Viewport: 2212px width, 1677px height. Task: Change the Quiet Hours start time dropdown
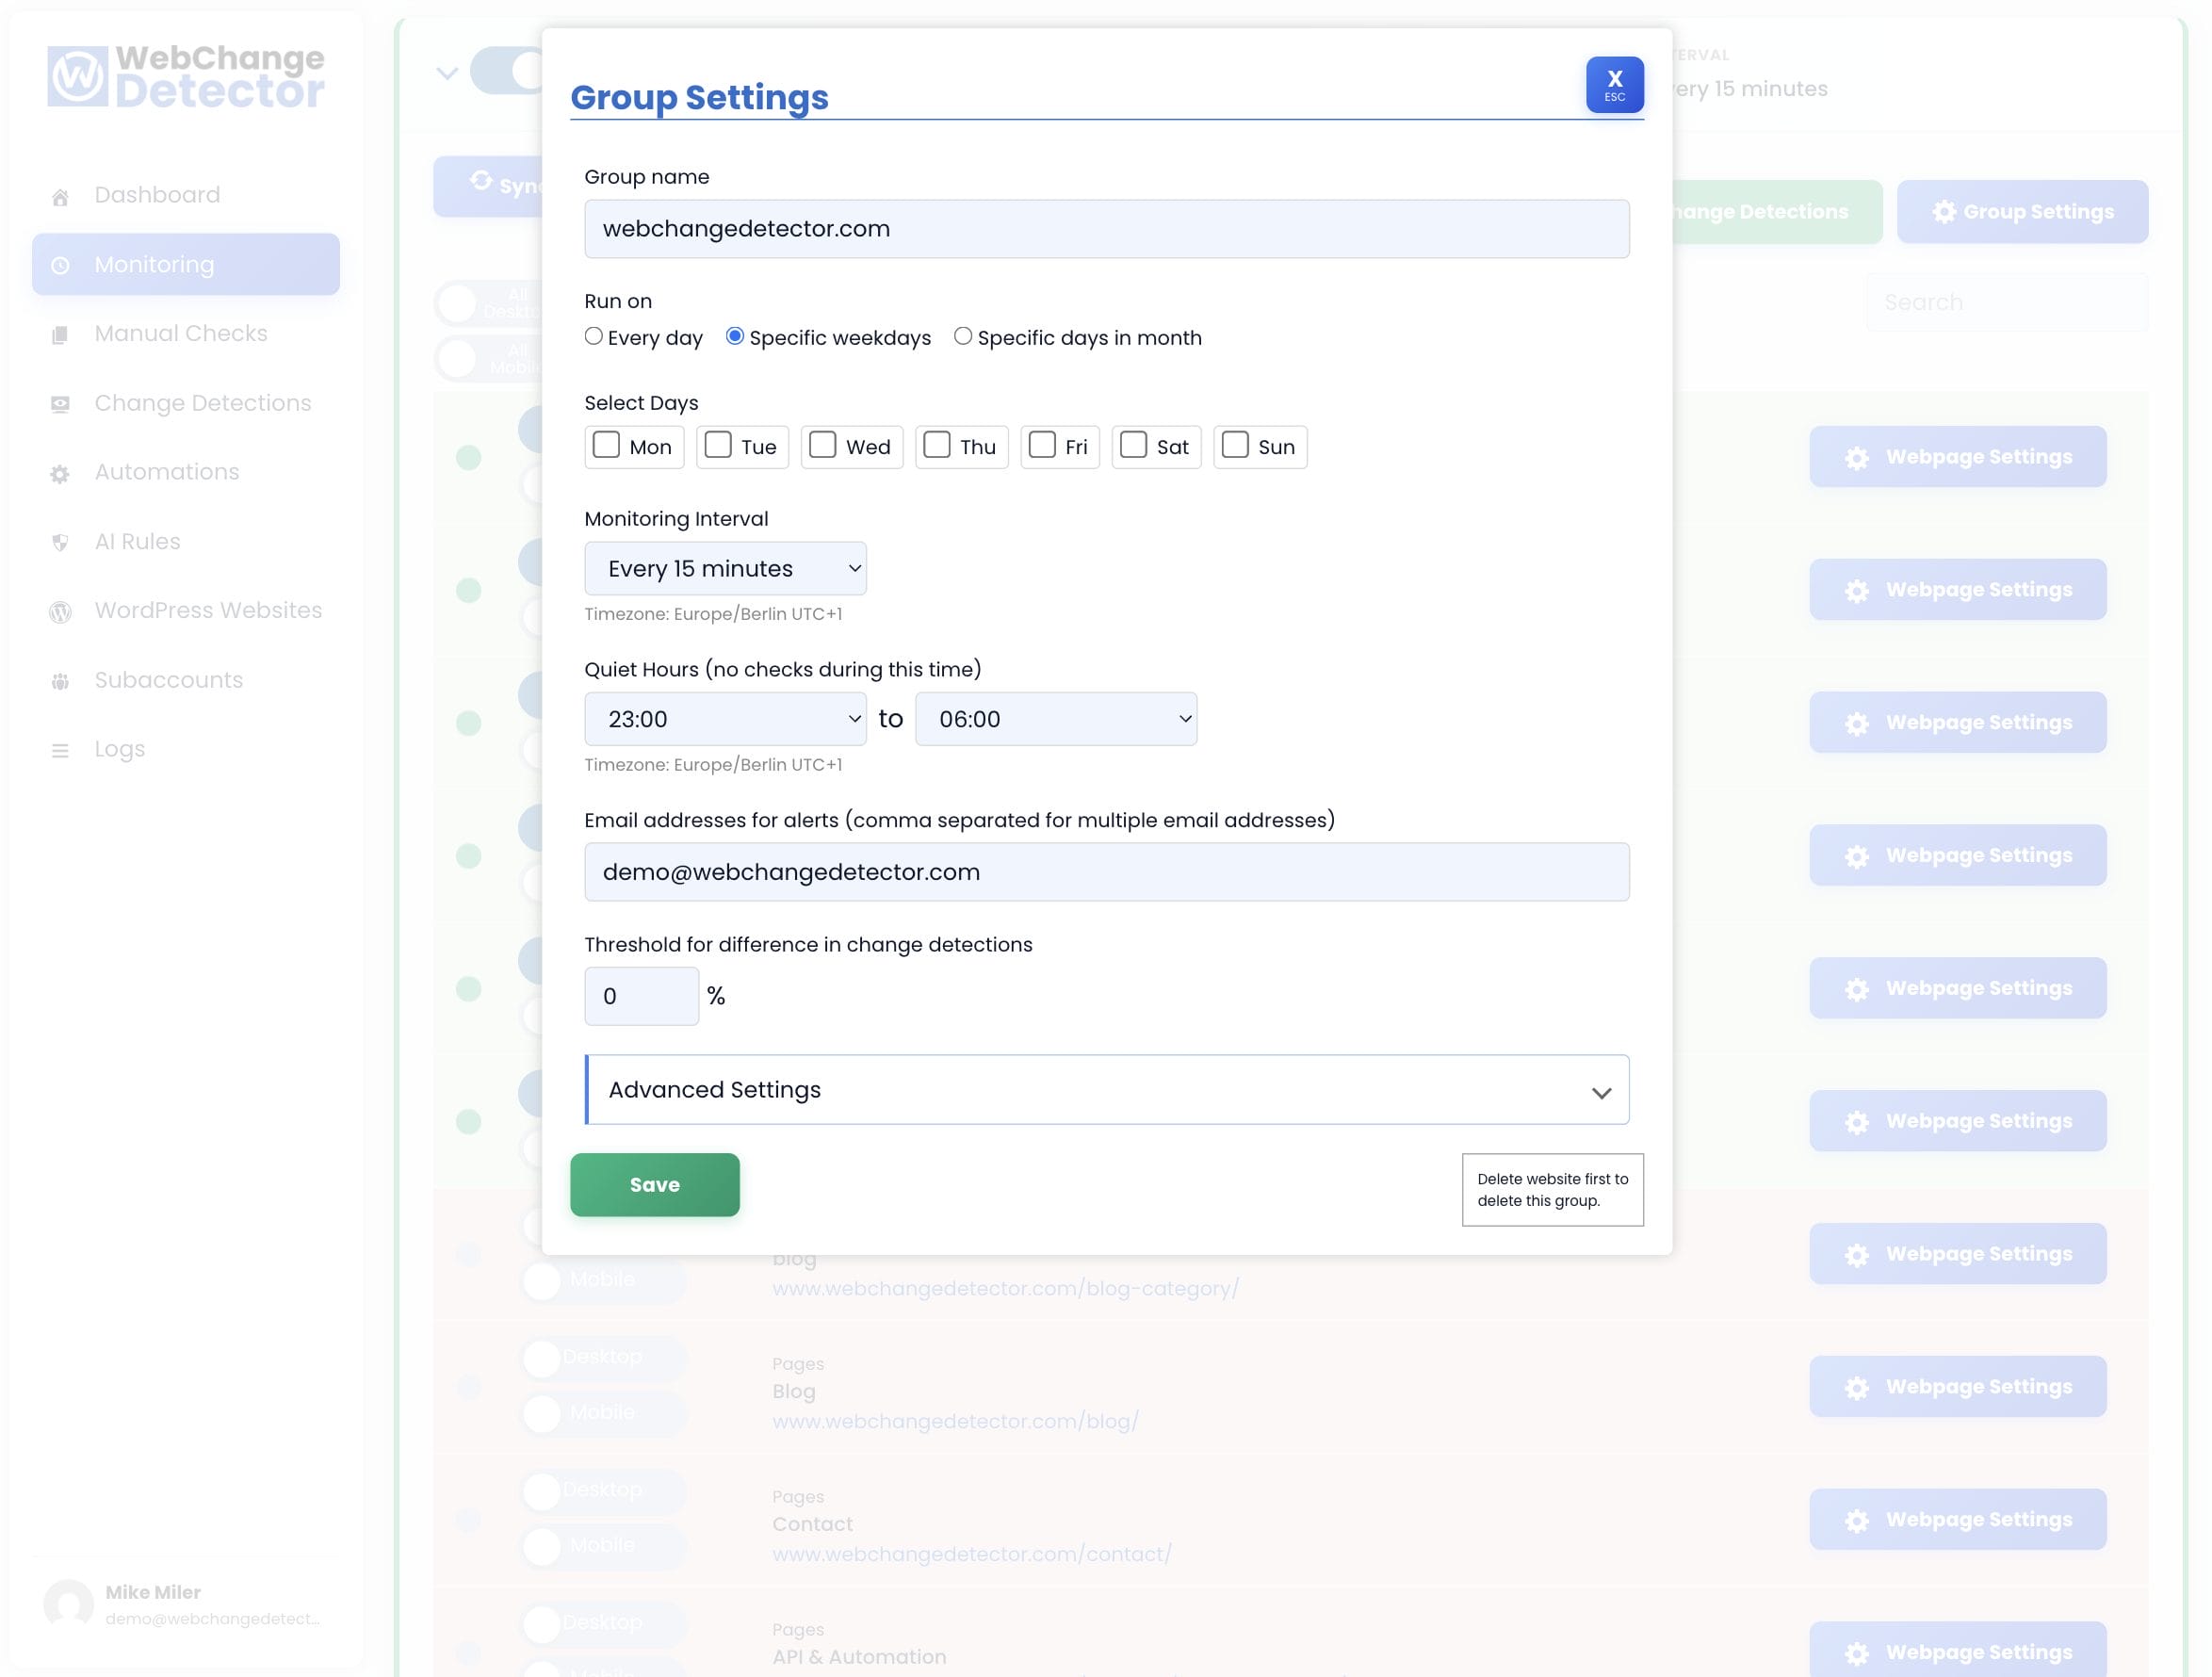[724, 718]
